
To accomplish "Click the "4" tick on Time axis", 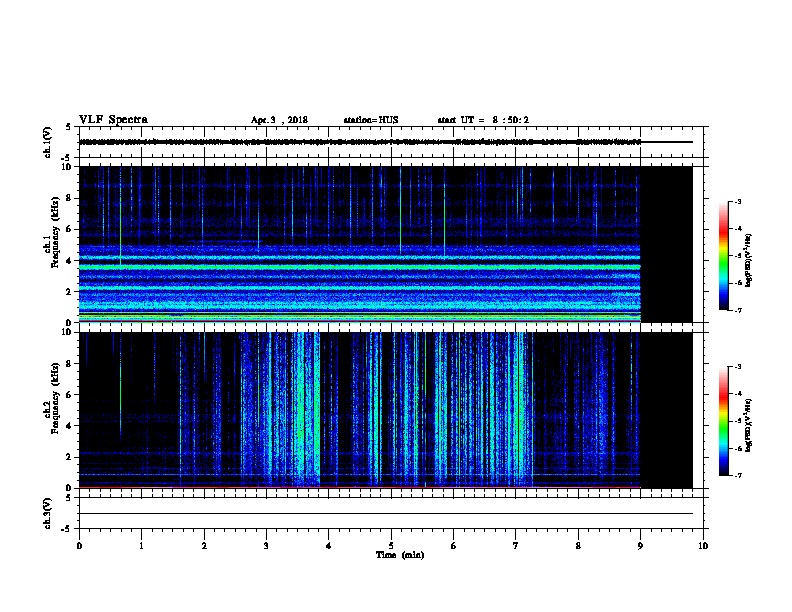I will click(329, 545).
